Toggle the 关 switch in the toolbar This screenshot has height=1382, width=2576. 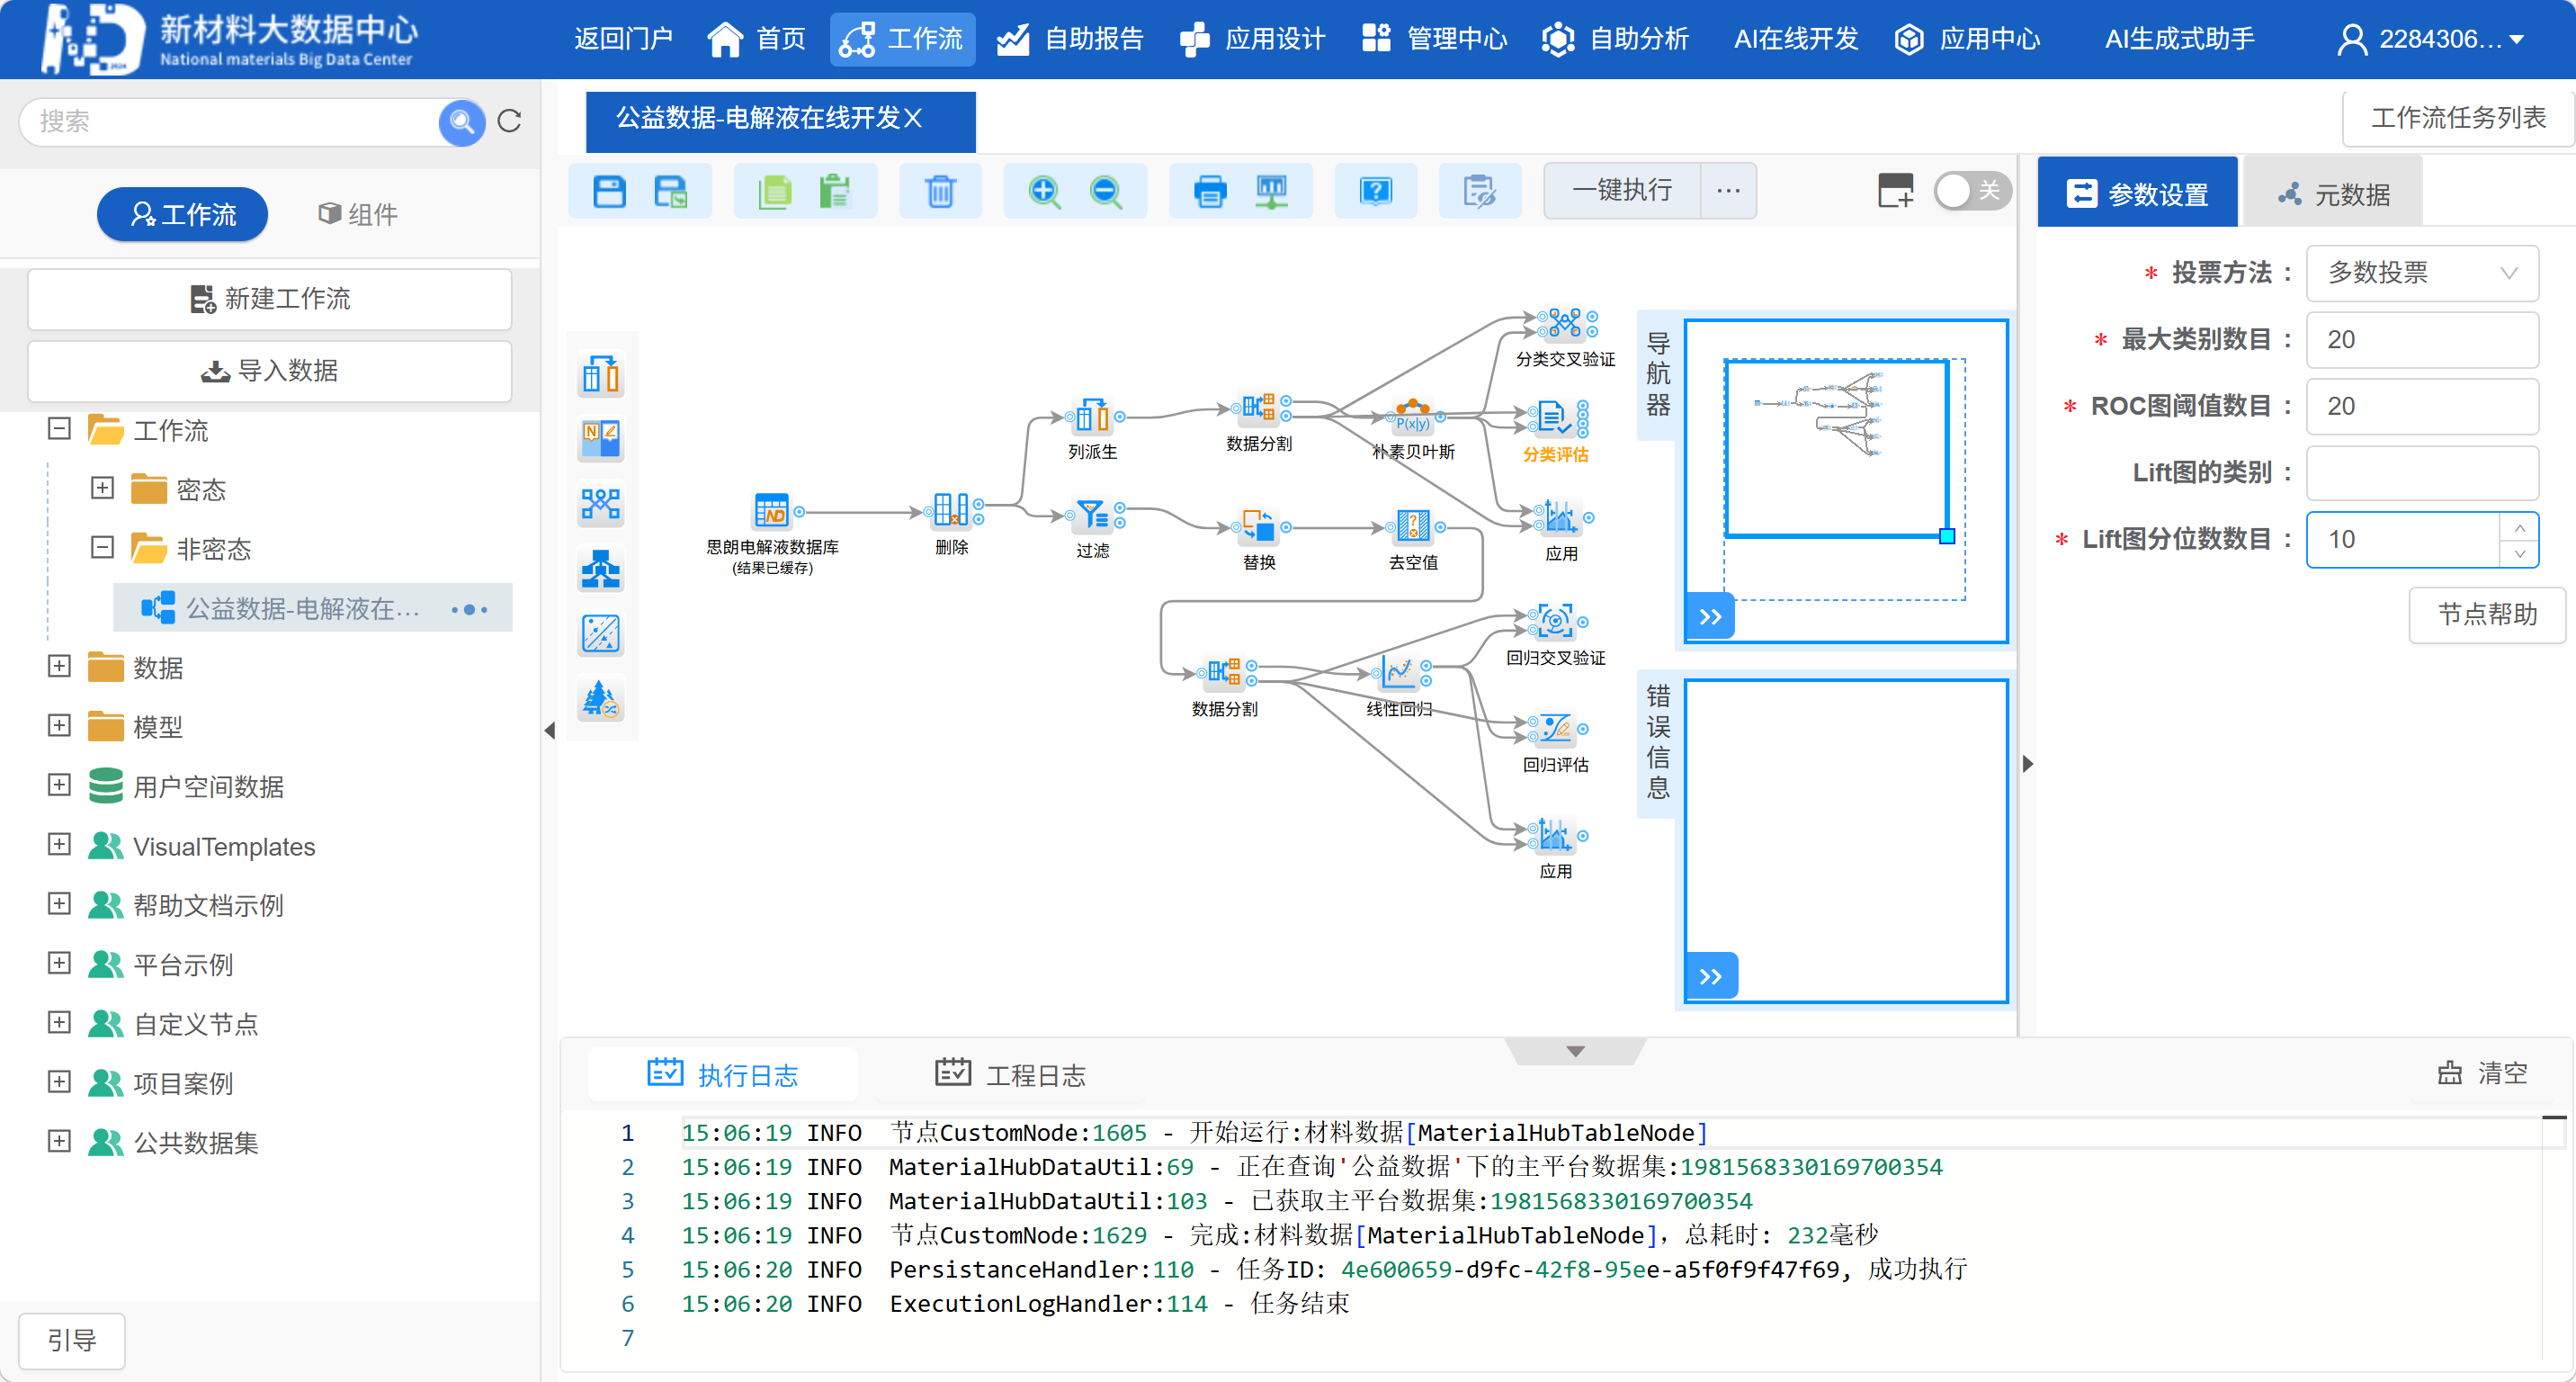click(x=1971, y=190)
